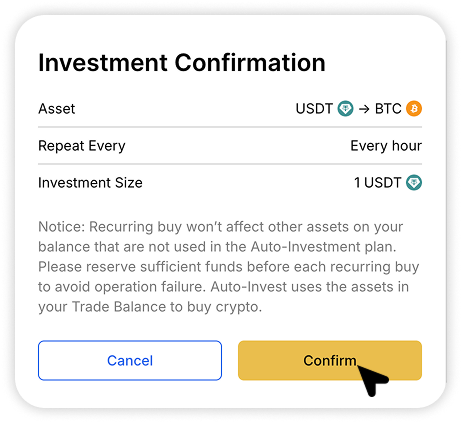
Task: Click the arrow between USDT and BTC
Action: pos(364,109)
